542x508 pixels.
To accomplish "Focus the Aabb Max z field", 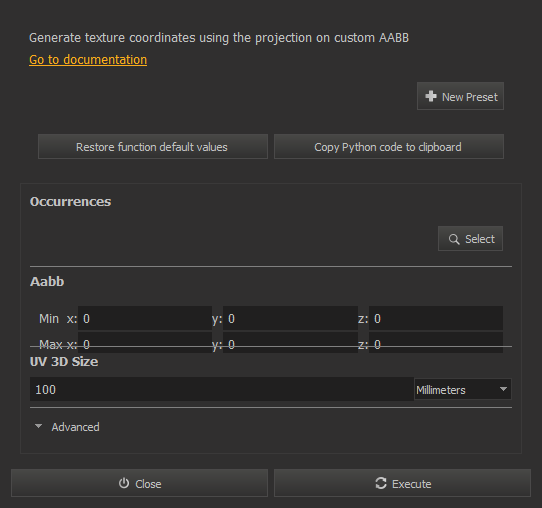I will pyautogui.click(x=436, y=343).
